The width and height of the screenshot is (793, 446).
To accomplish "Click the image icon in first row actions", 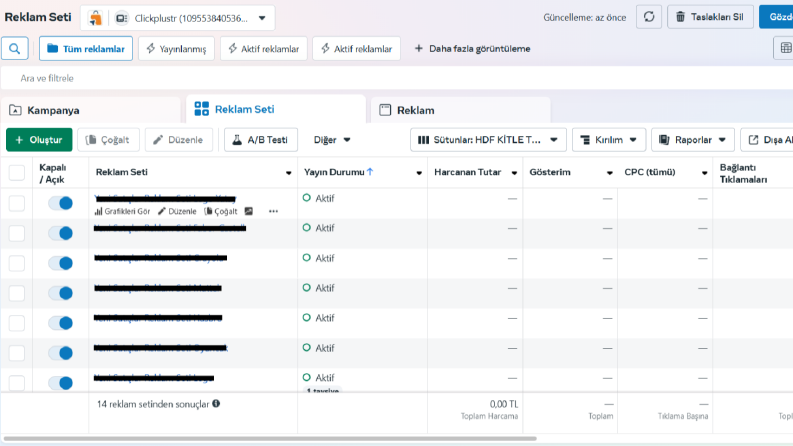I will (x=248, y=211).
